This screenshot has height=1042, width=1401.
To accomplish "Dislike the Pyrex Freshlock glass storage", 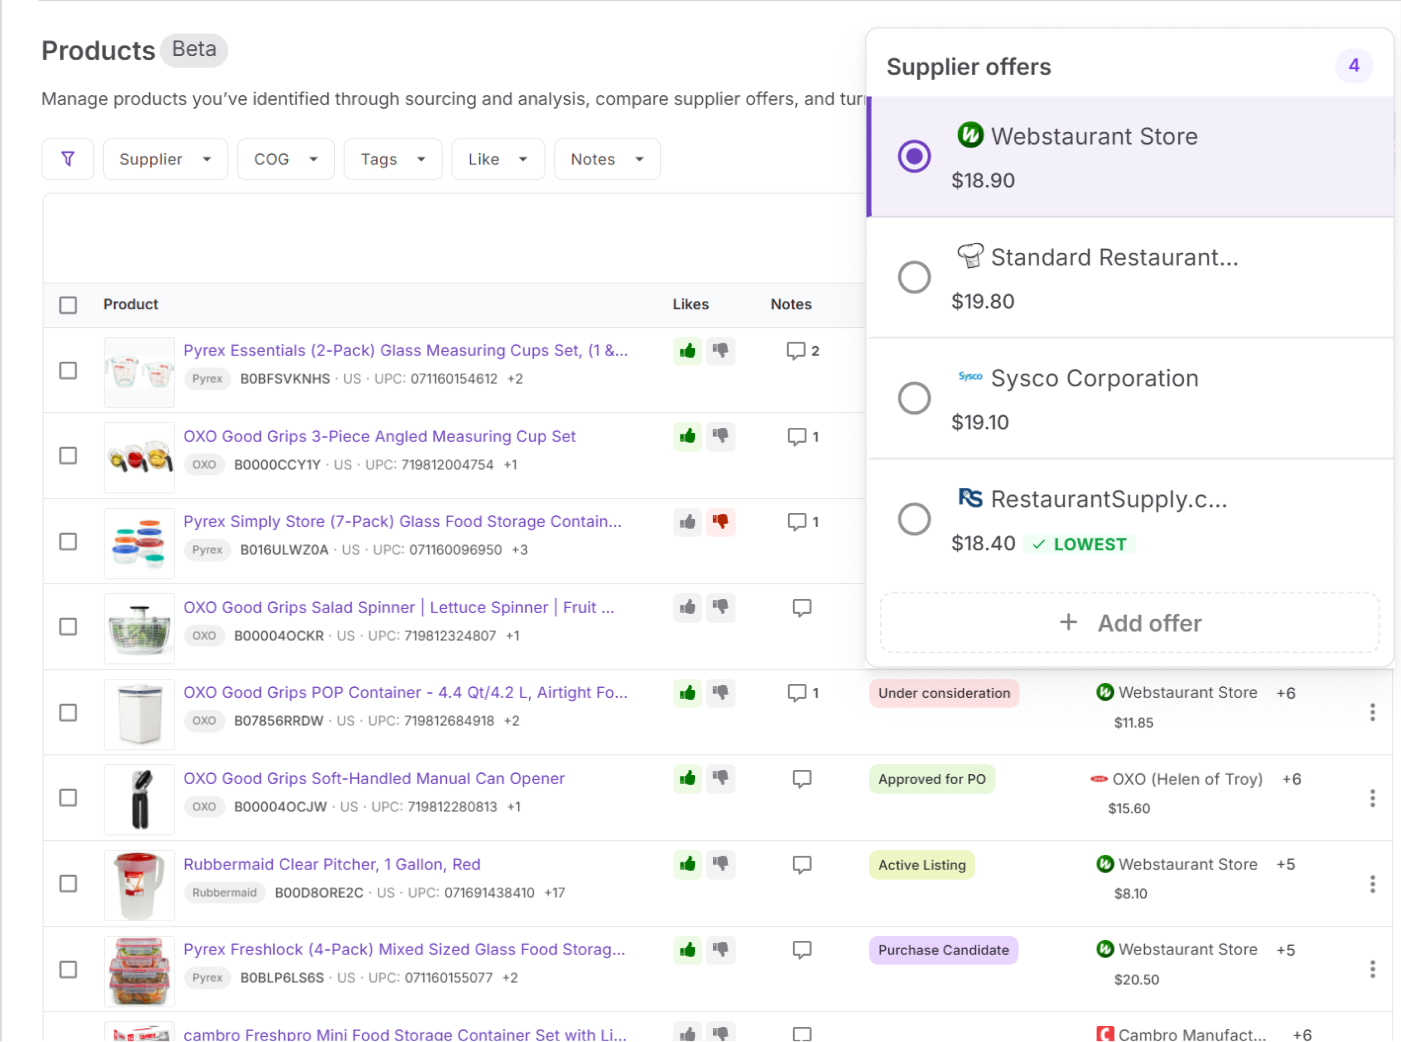I will (720, 950).
